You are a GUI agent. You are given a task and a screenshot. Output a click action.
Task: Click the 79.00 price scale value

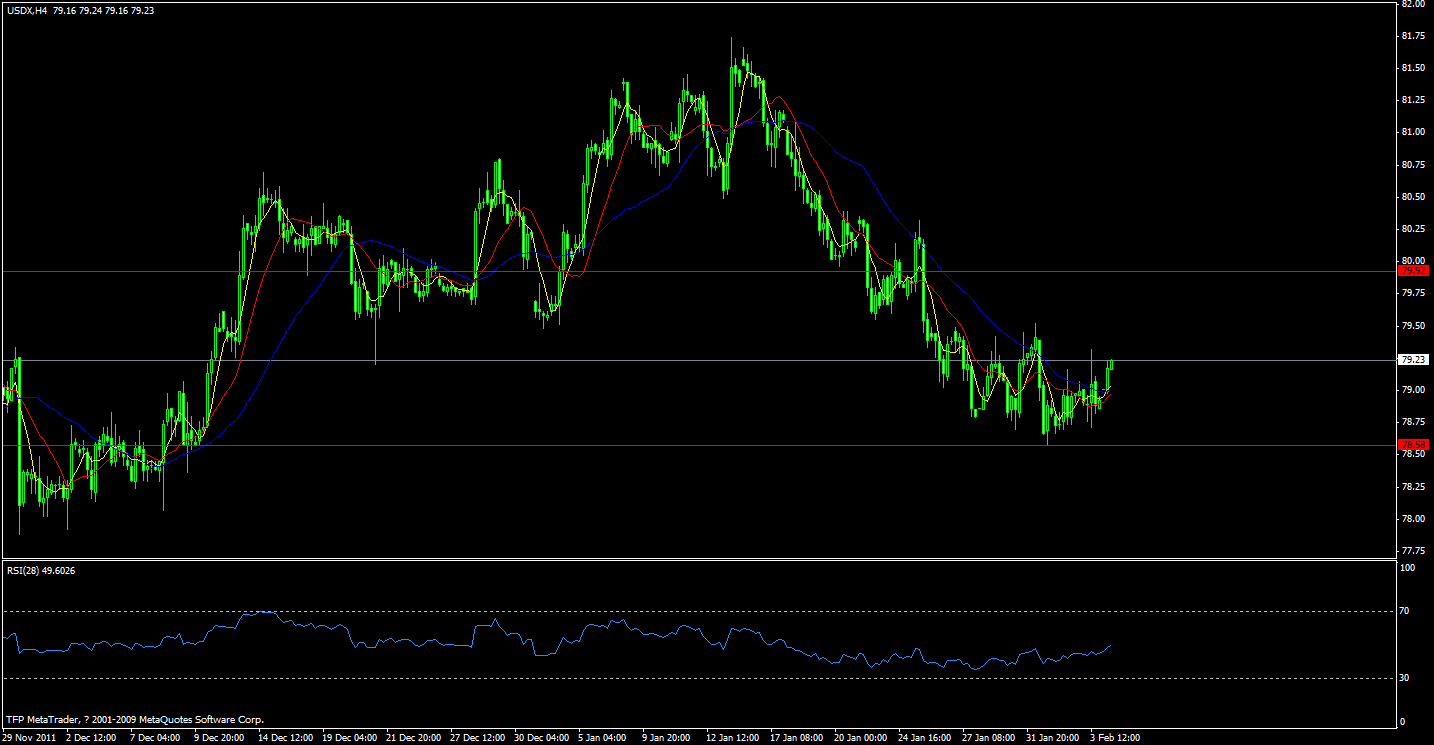click(1413, 390)
